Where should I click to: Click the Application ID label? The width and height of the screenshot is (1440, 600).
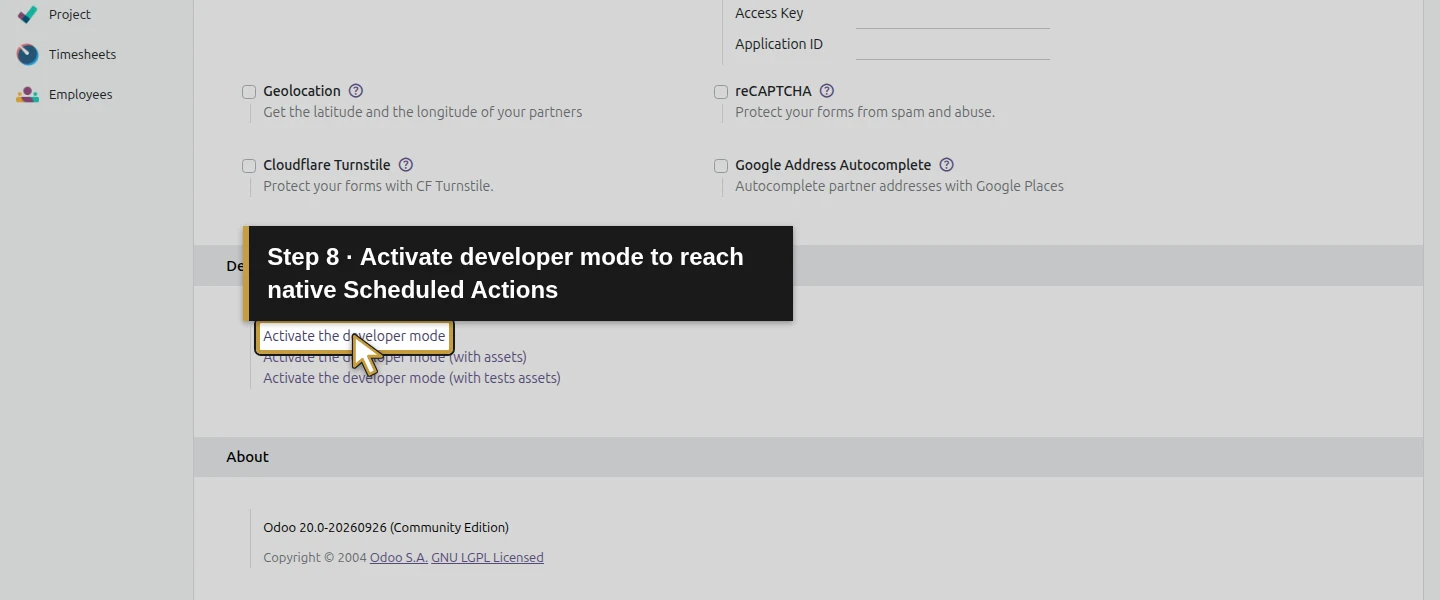coord(779,44)
